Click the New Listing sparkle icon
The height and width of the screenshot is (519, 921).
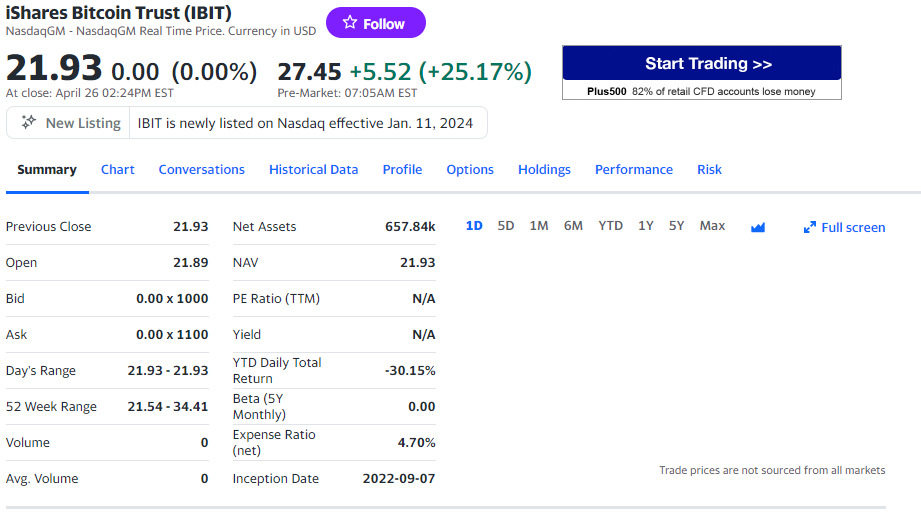click(29, 122)
